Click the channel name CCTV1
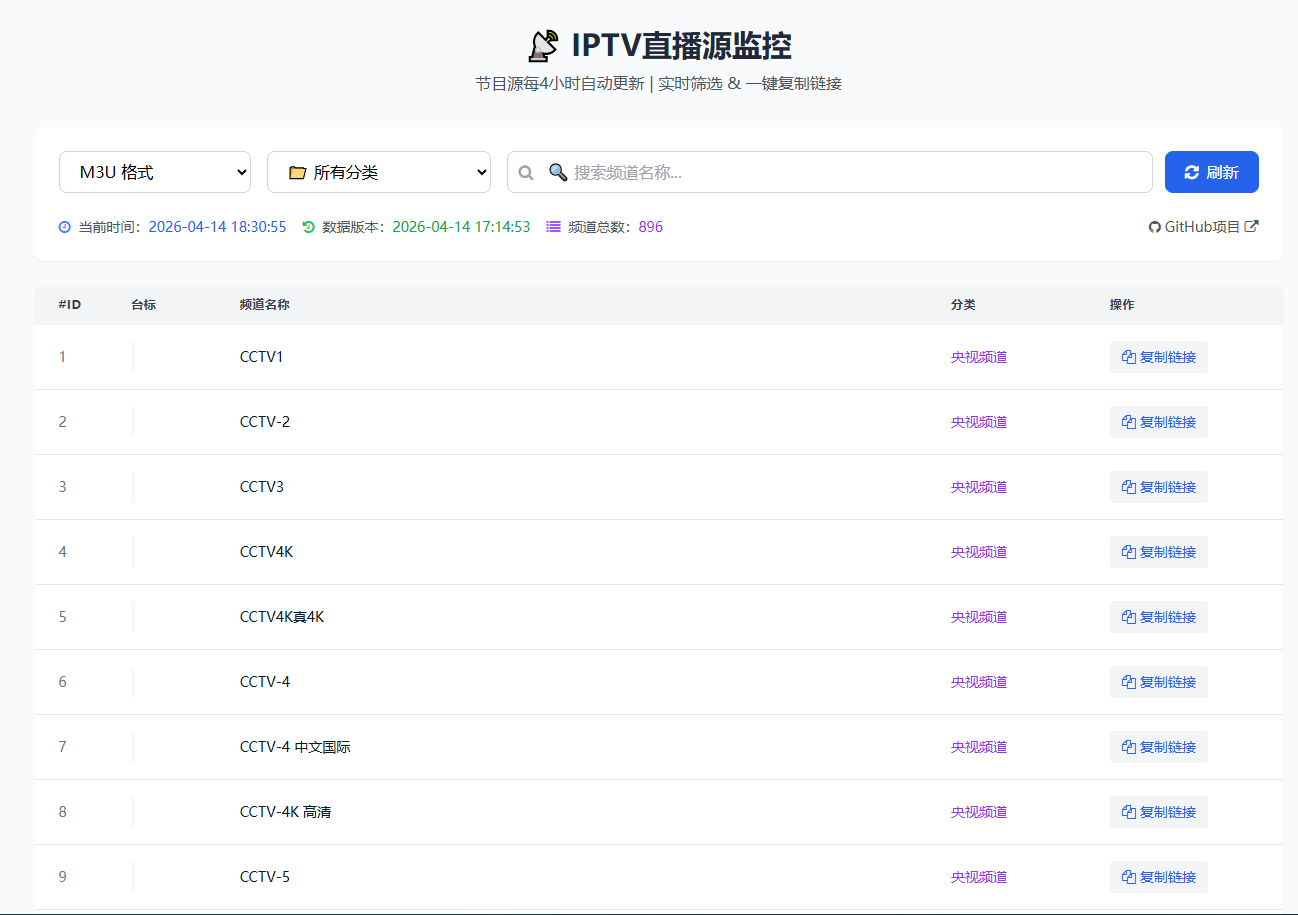The image size is (1298, 915). (262, 357)
